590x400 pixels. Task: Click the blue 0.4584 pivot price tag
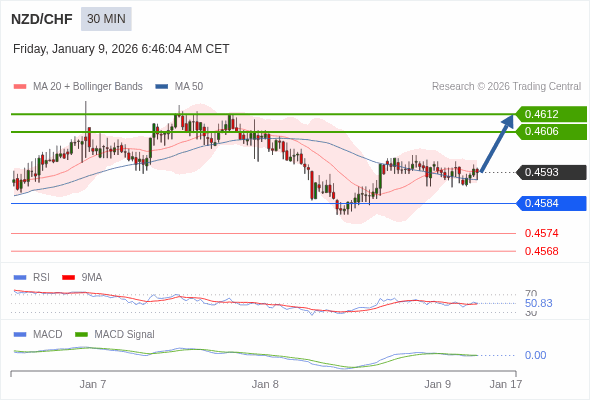tap(552, 203)
